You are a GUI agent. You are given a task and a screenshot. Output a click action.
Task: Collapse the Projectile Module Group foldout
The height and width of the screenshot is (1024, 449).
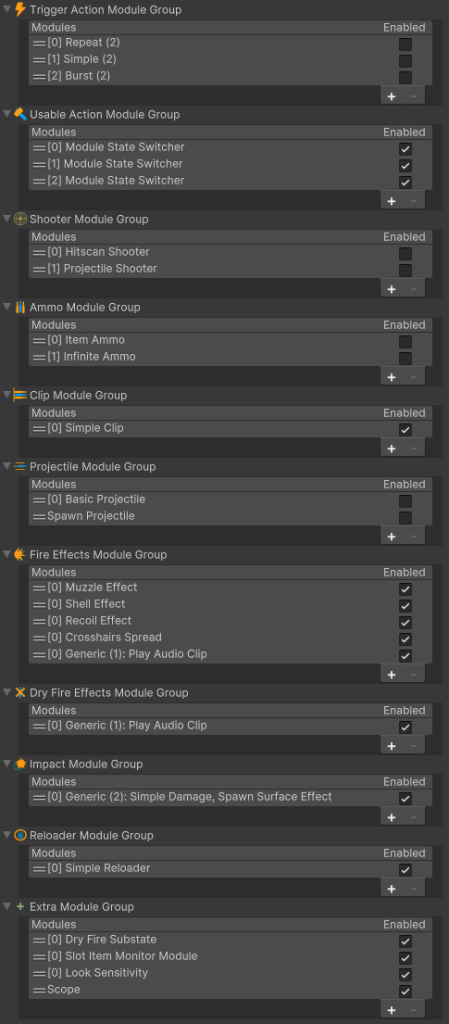point(7,466)
